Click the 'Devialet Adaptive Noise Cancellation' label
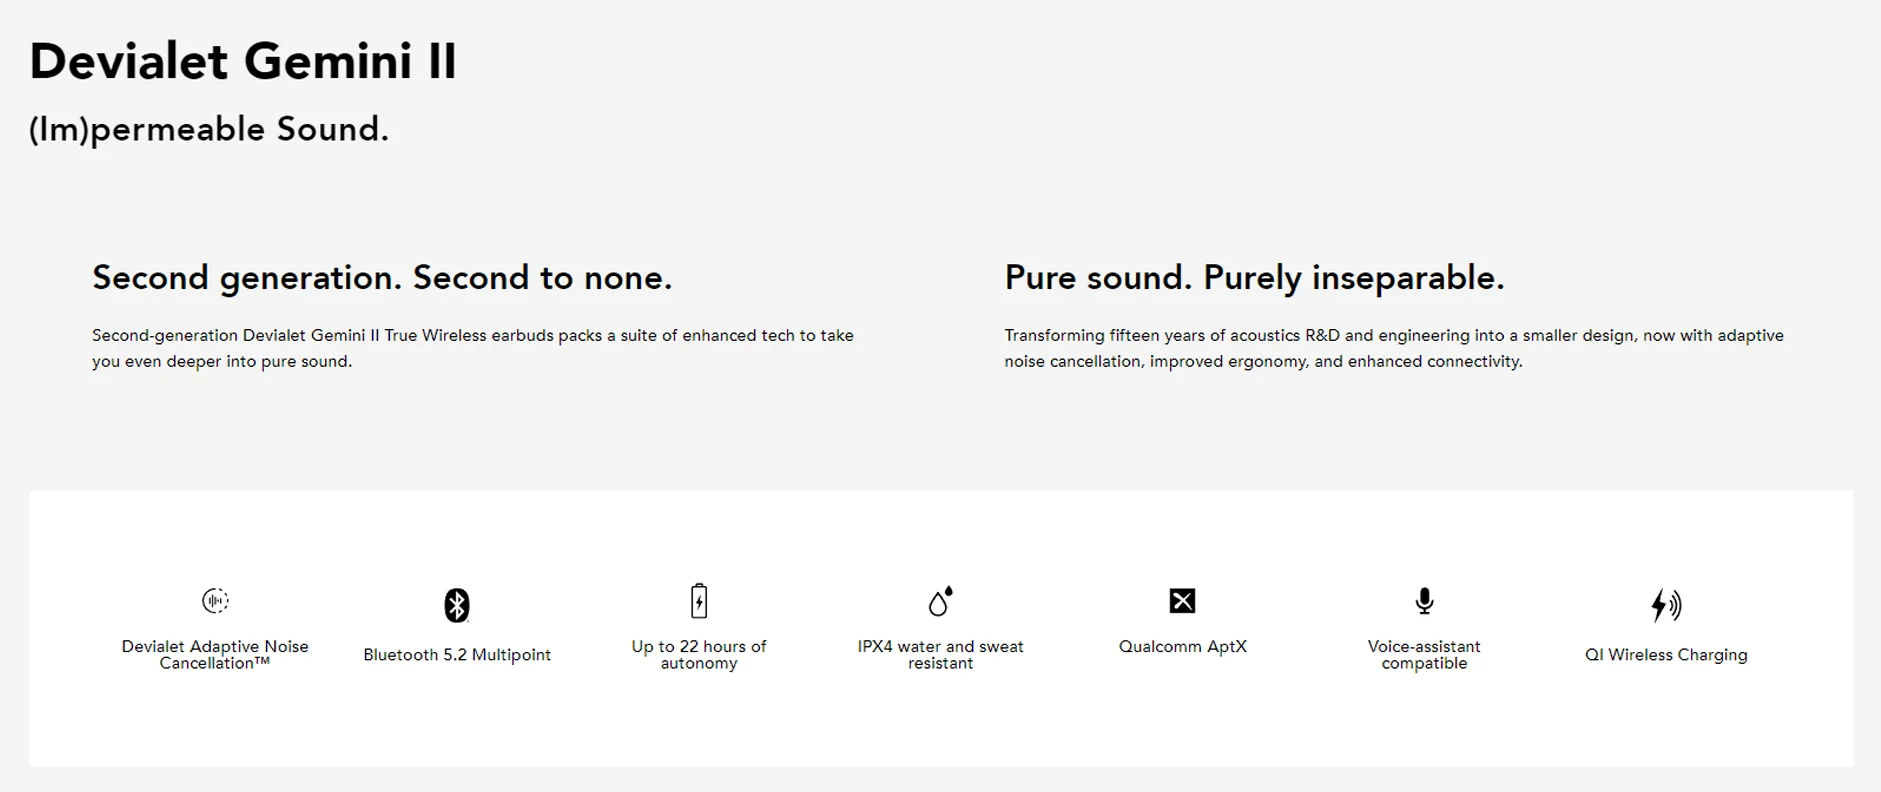This screenshot has height=792, width=1881. pos(215,654)
